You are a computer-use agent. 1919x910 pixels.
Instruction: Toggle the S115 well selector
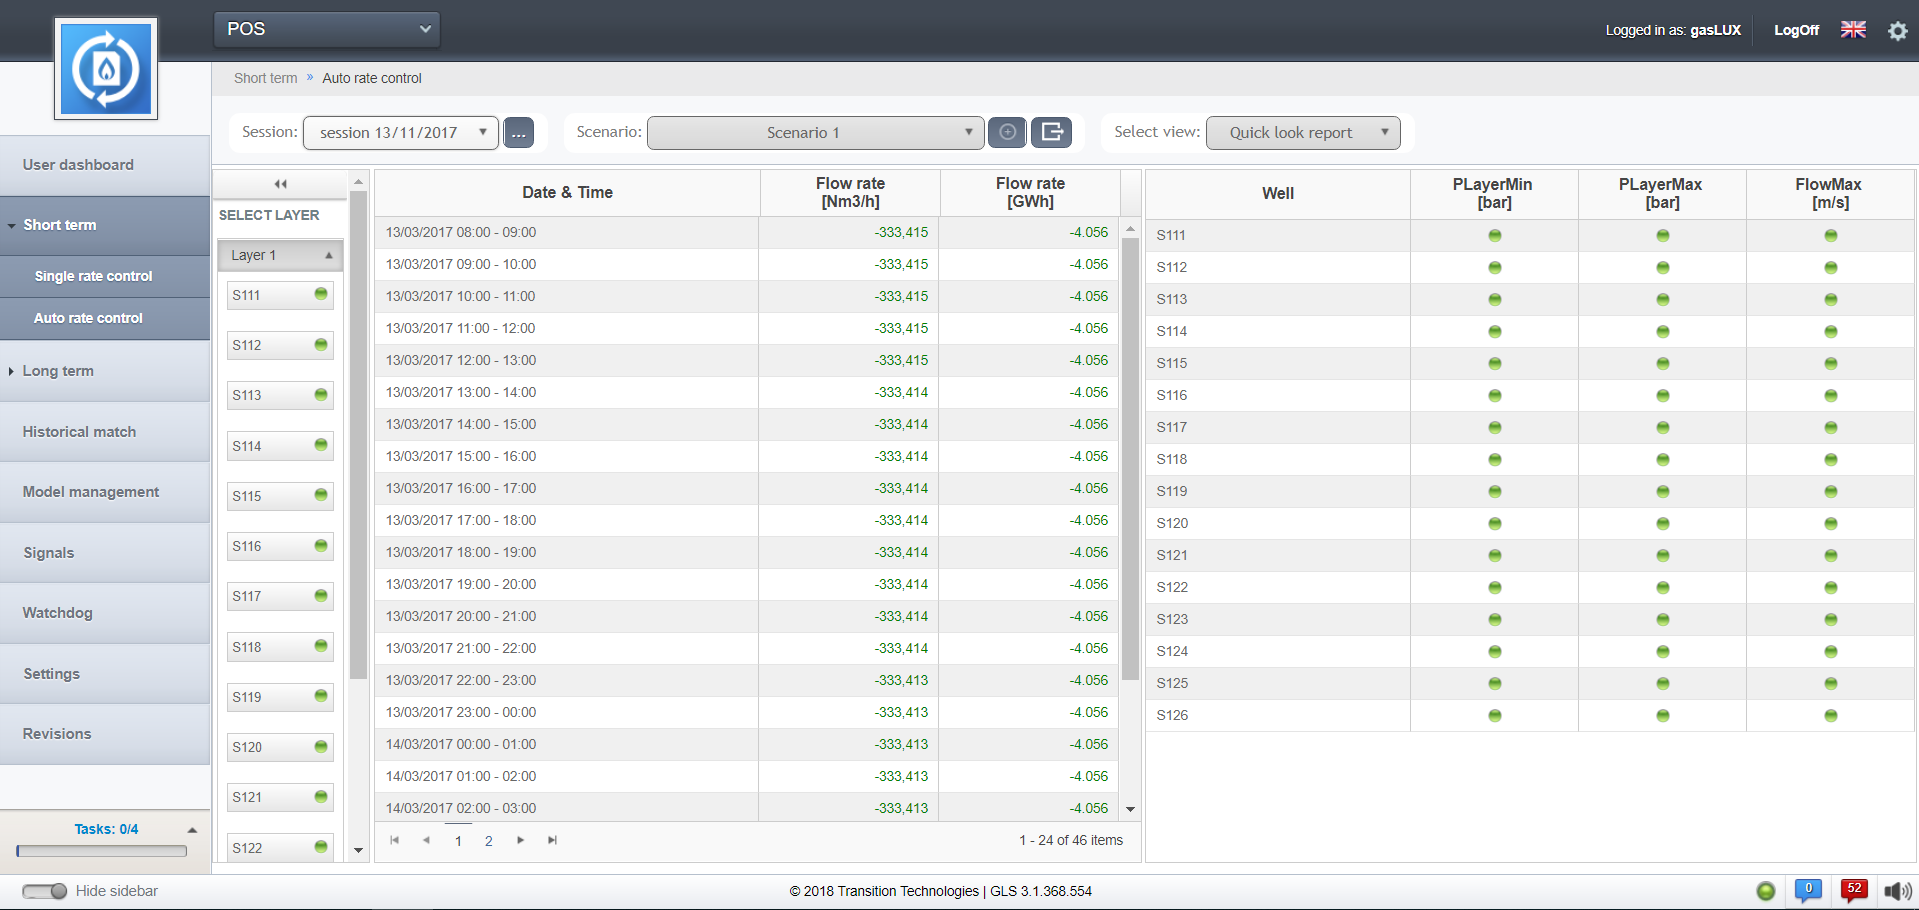[280, 496]
